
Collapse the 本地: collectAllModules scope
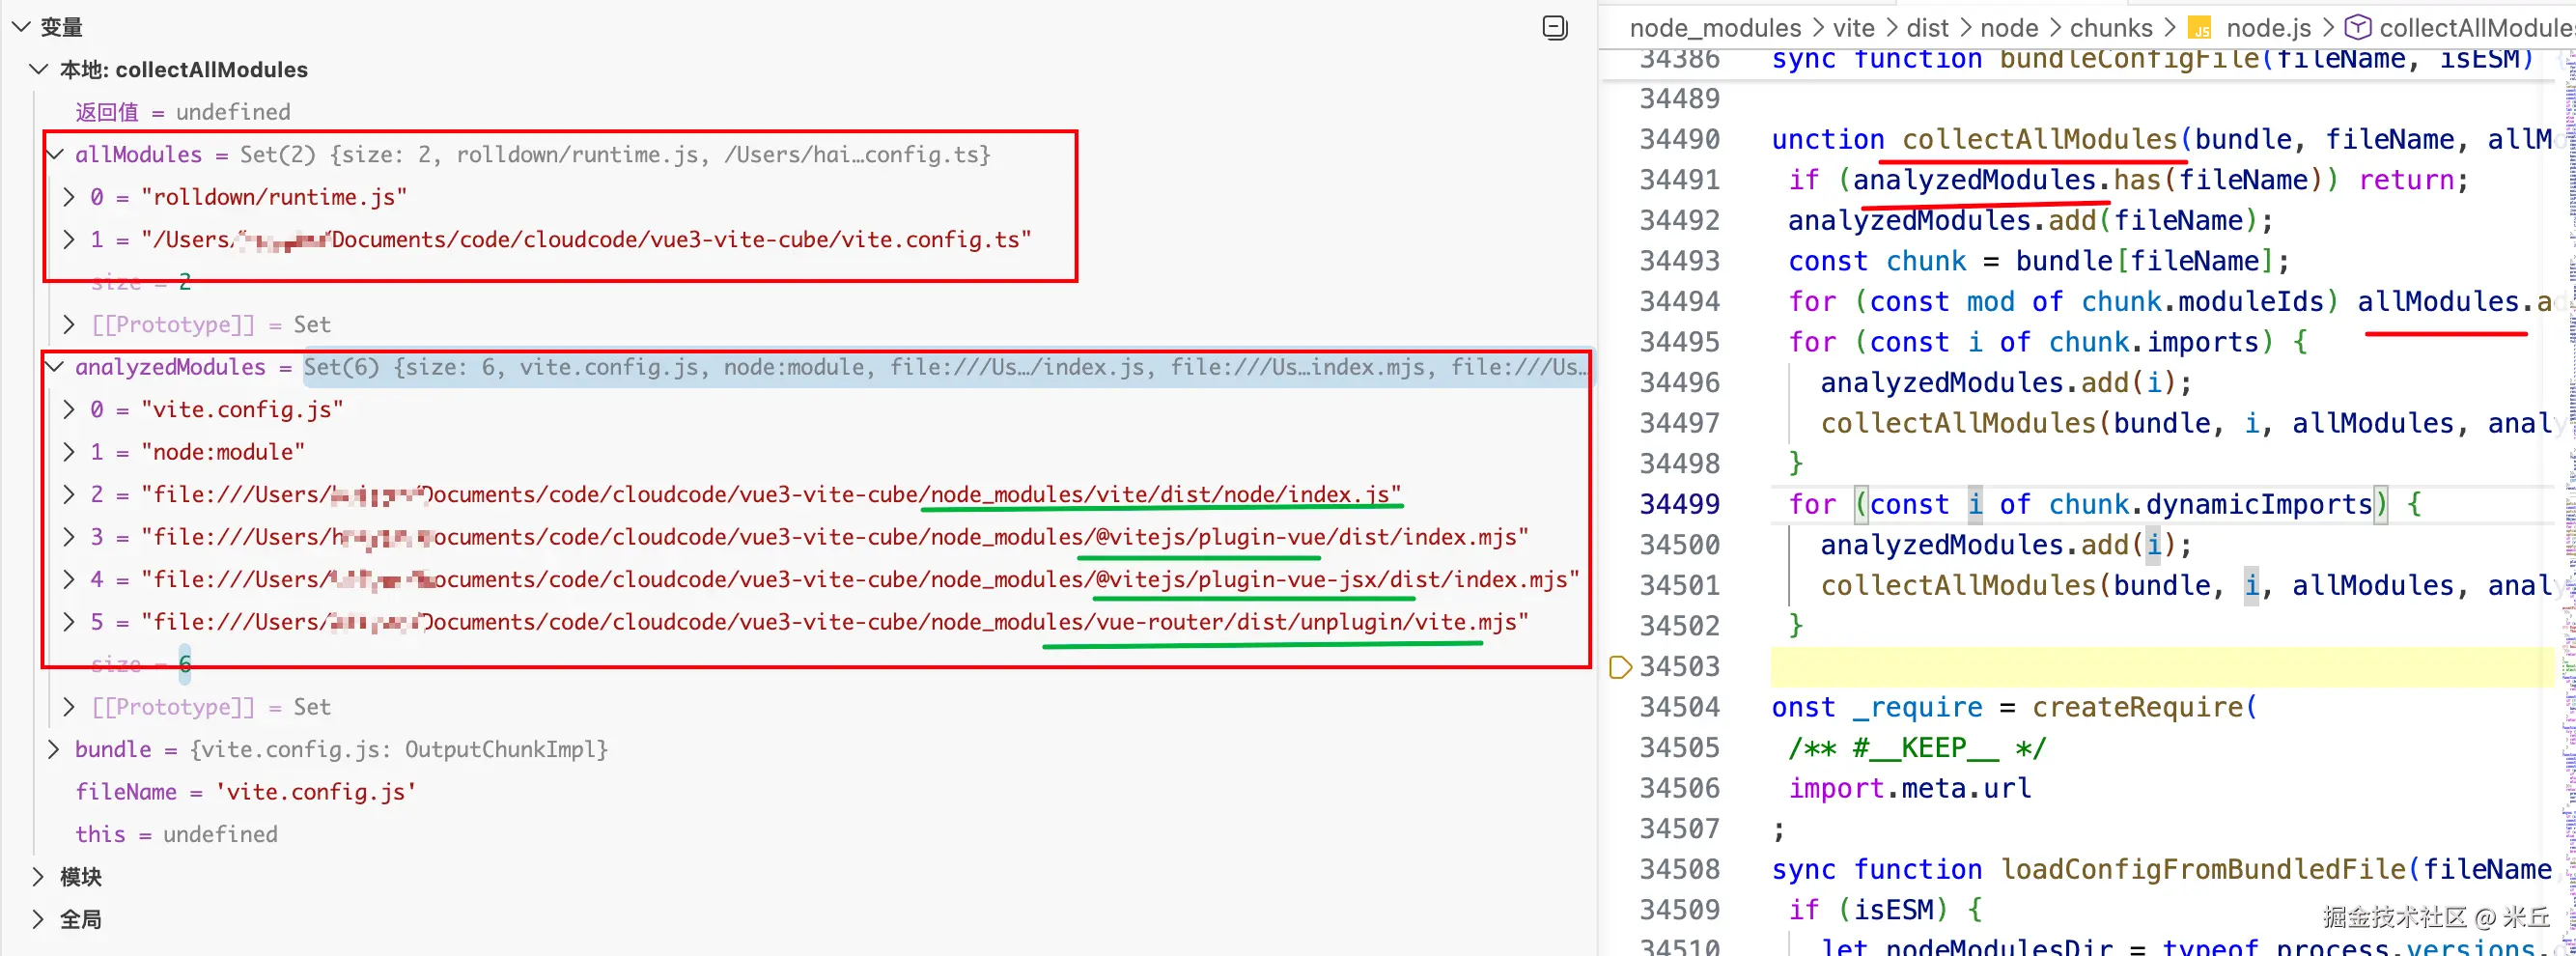click(x=39, y=69)
